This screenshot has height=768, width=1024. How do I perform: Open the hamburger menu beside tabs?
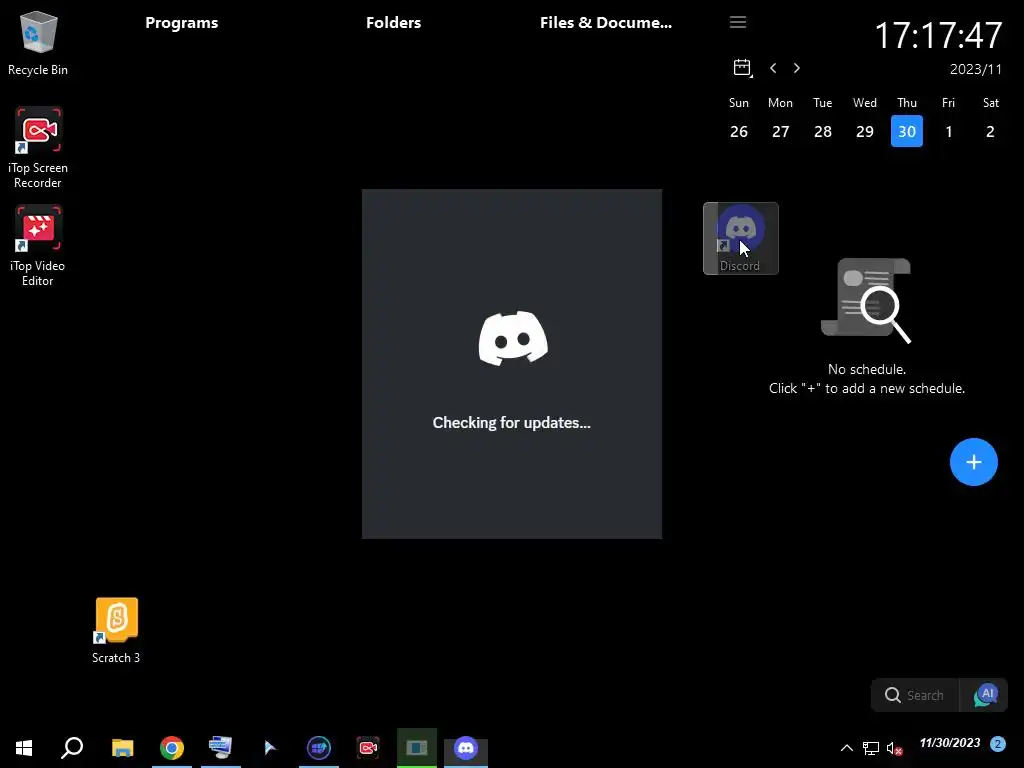(738, 22)
